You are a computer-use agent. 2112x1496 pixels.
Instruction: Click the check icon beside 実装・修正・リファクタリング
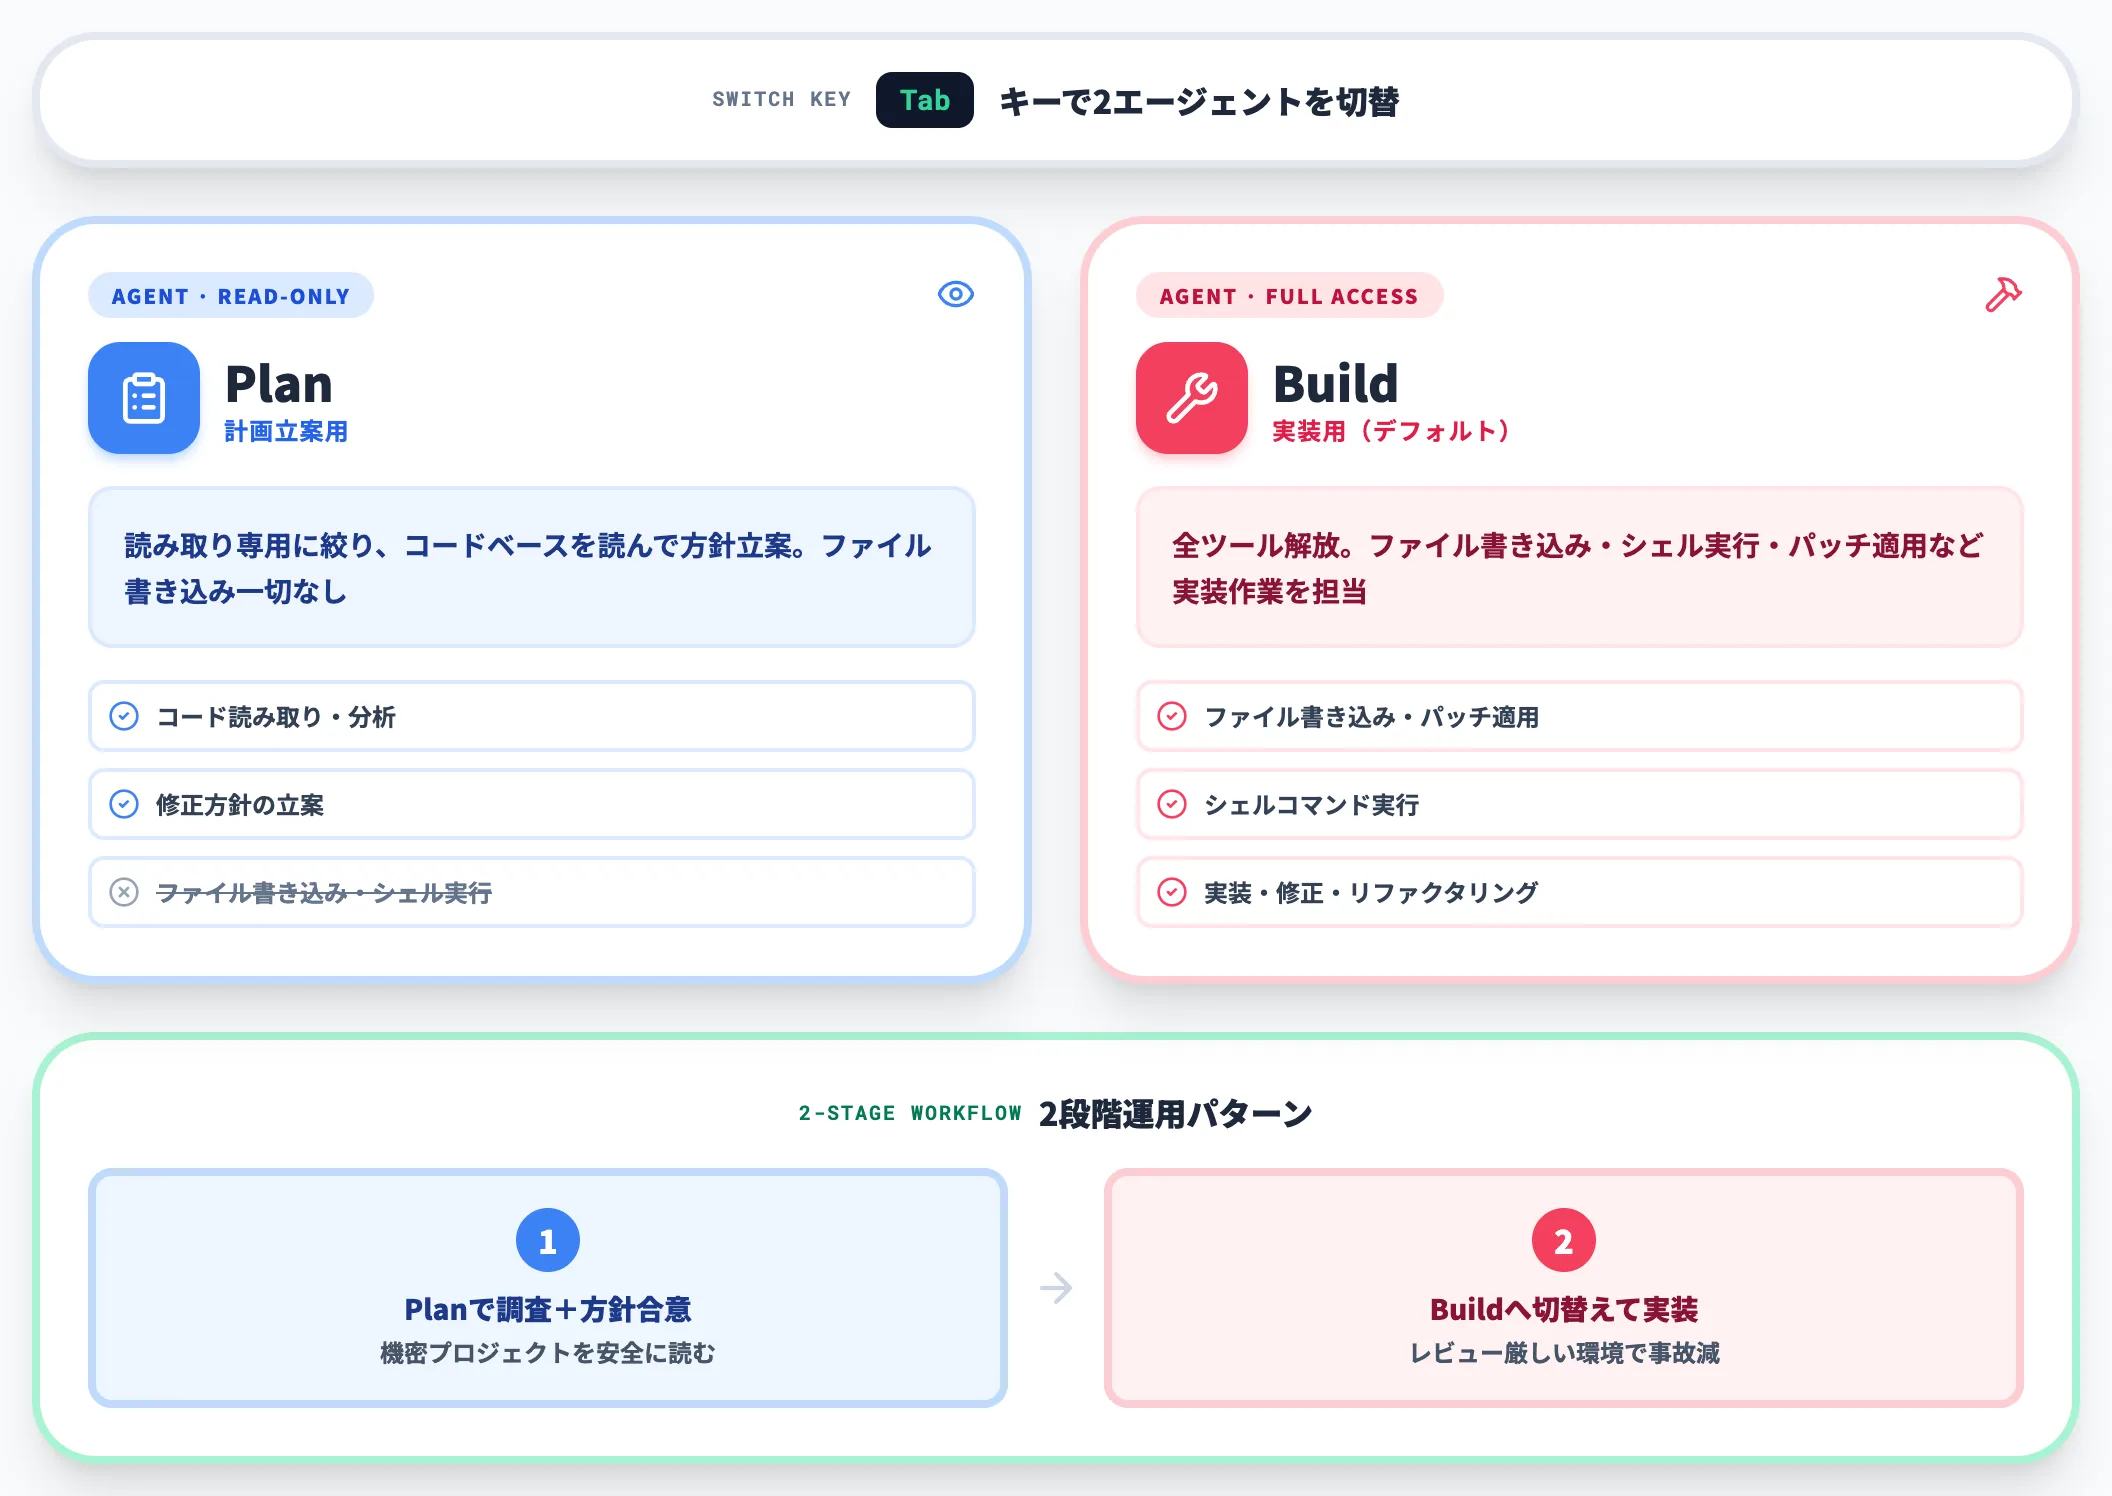pos(1172,892)
